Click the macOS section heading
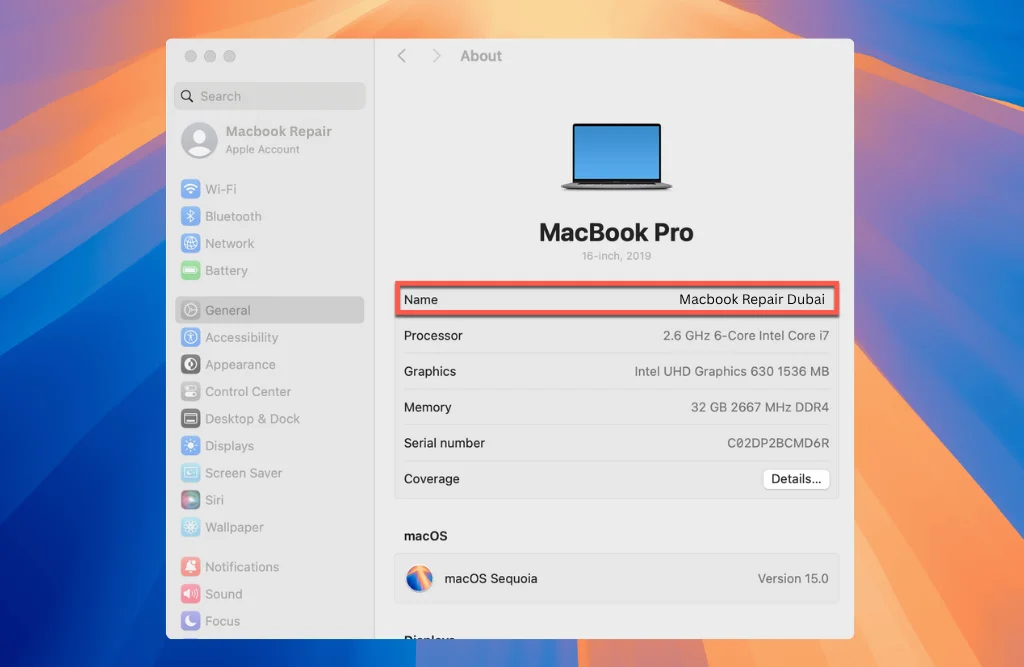The height and width of the screenshot is (667, 1024). pos(425,536)
